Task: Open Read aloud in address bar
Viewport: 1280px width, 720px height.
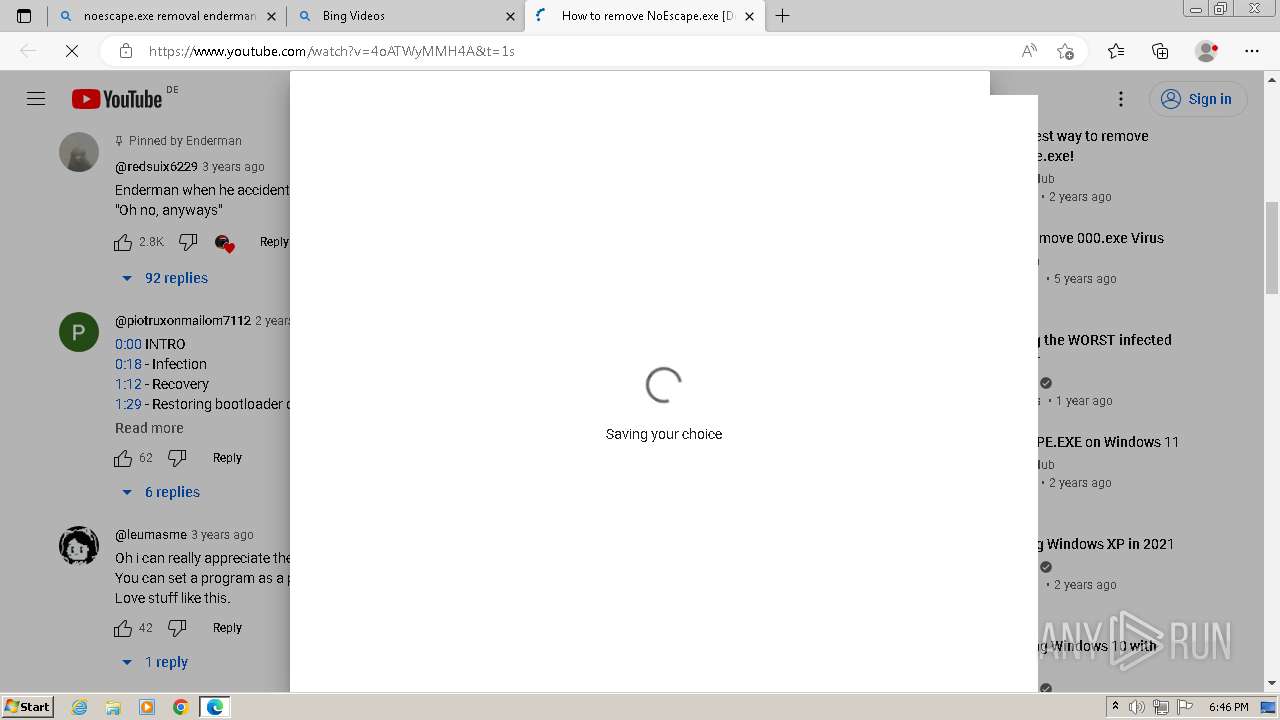Action: [1029, 51]
